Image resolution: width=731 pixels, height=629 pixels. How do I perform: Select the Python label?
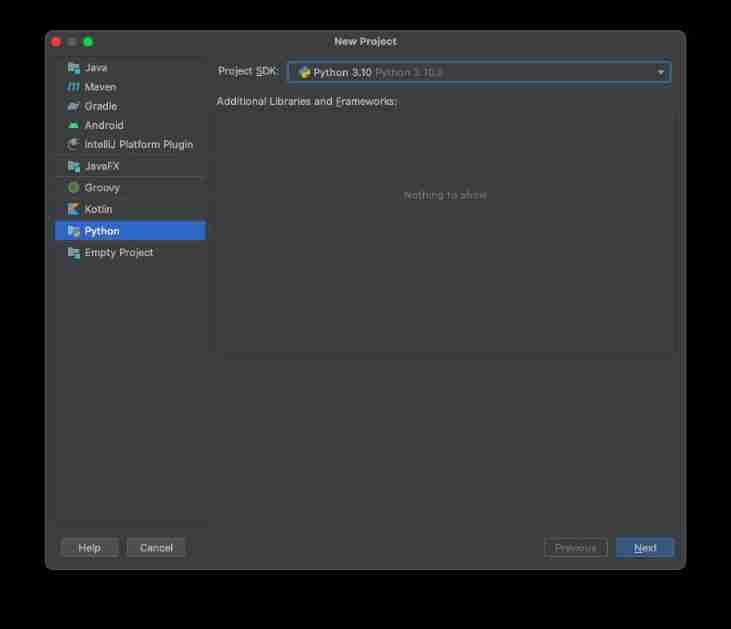tap(102, 231)
